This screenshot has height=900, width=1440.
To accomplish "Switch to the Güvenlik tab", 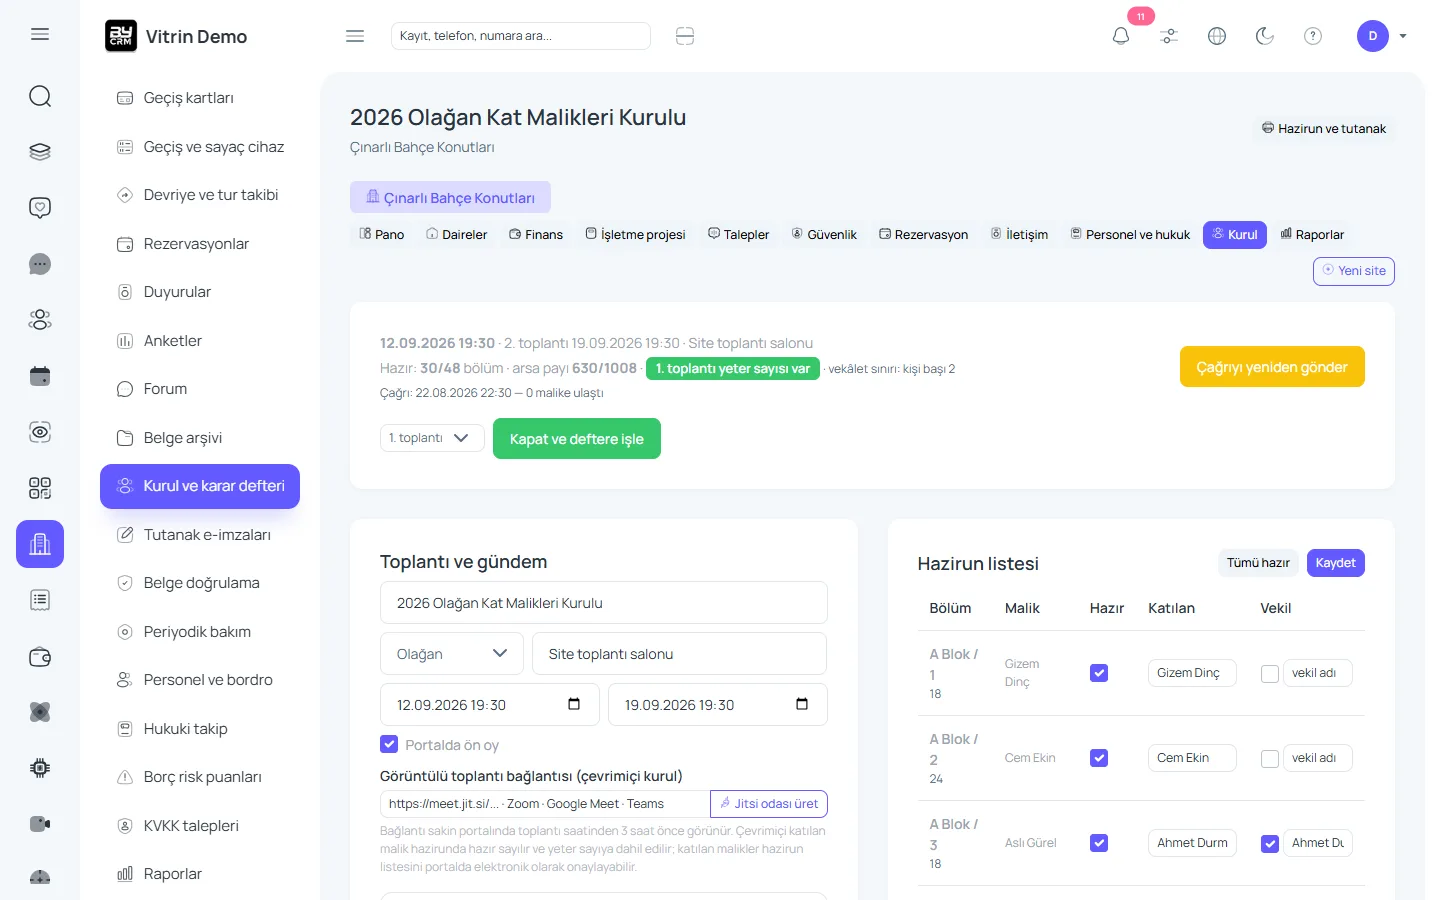I will tap(825, 234).
